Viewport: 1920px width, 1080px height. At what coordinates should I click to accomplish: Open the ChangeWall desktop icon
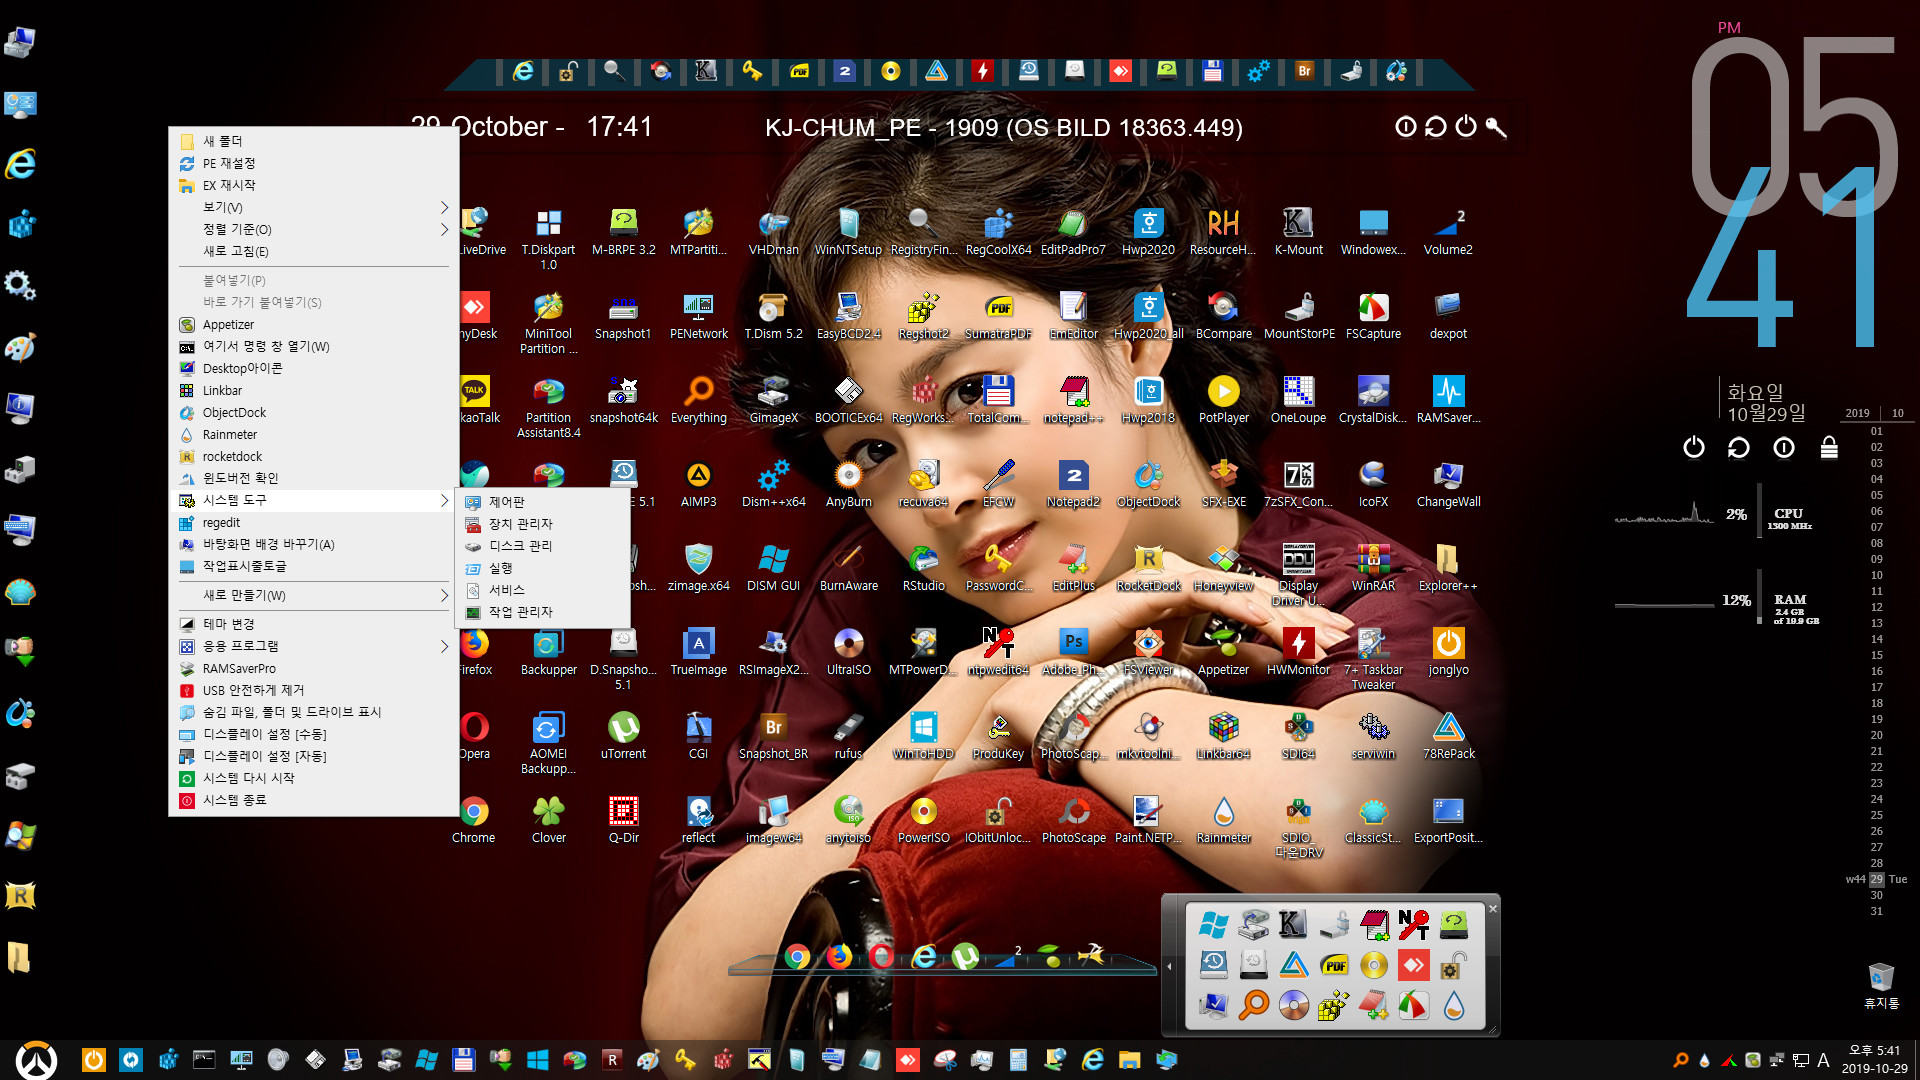pyautogui.click(x=1448, y=483)
